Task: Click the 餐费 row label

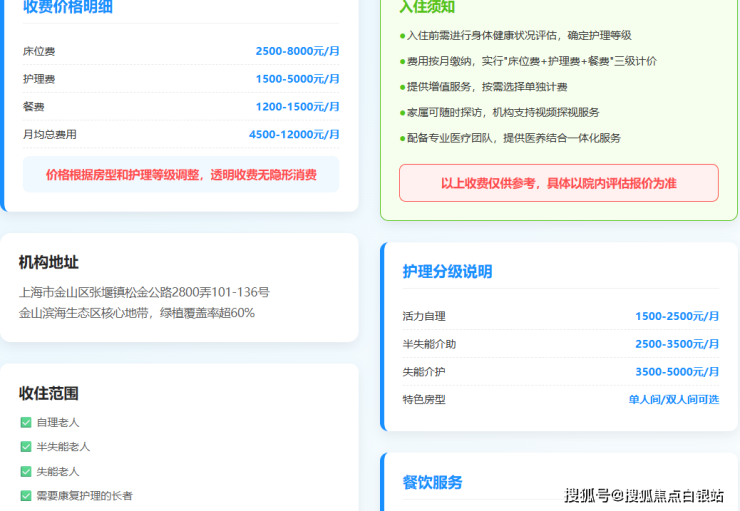Action: pos(34,107)
